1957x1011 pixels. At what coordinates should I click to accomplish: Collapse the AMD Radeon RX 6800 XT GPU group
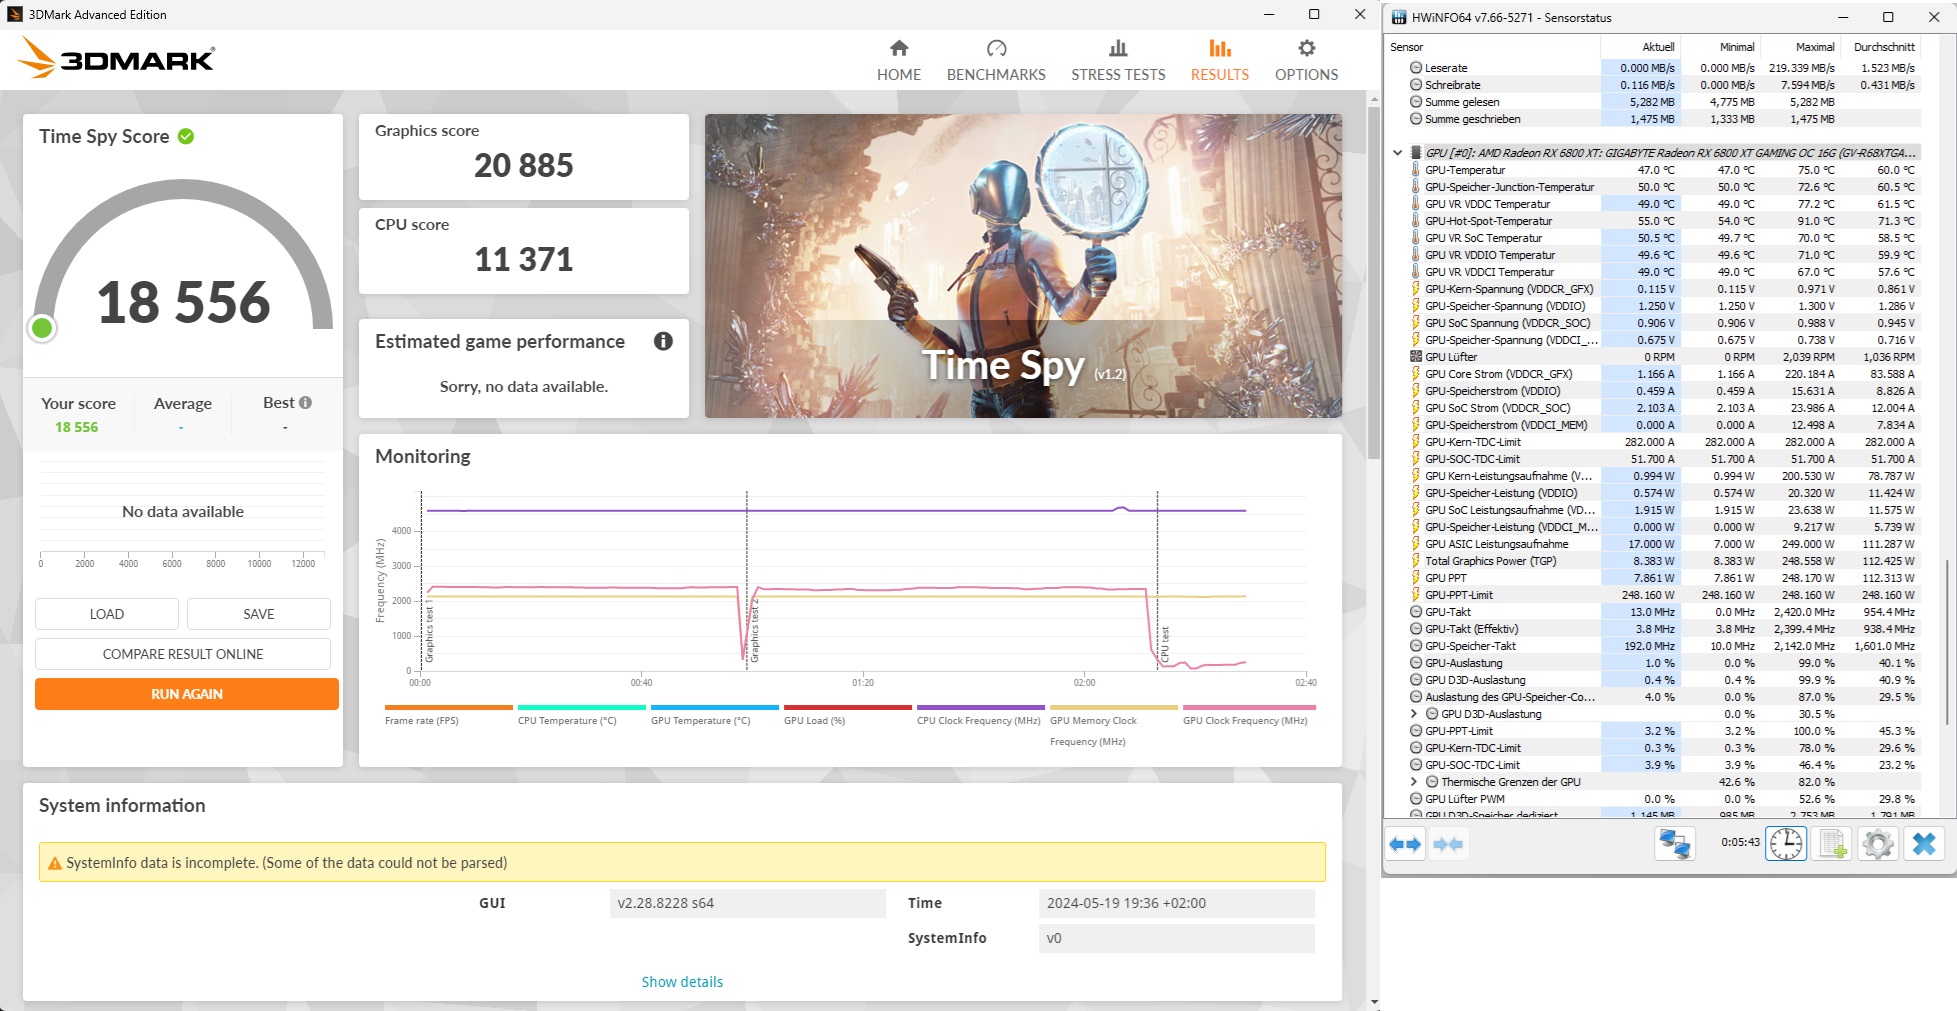tap(1397, 153)
